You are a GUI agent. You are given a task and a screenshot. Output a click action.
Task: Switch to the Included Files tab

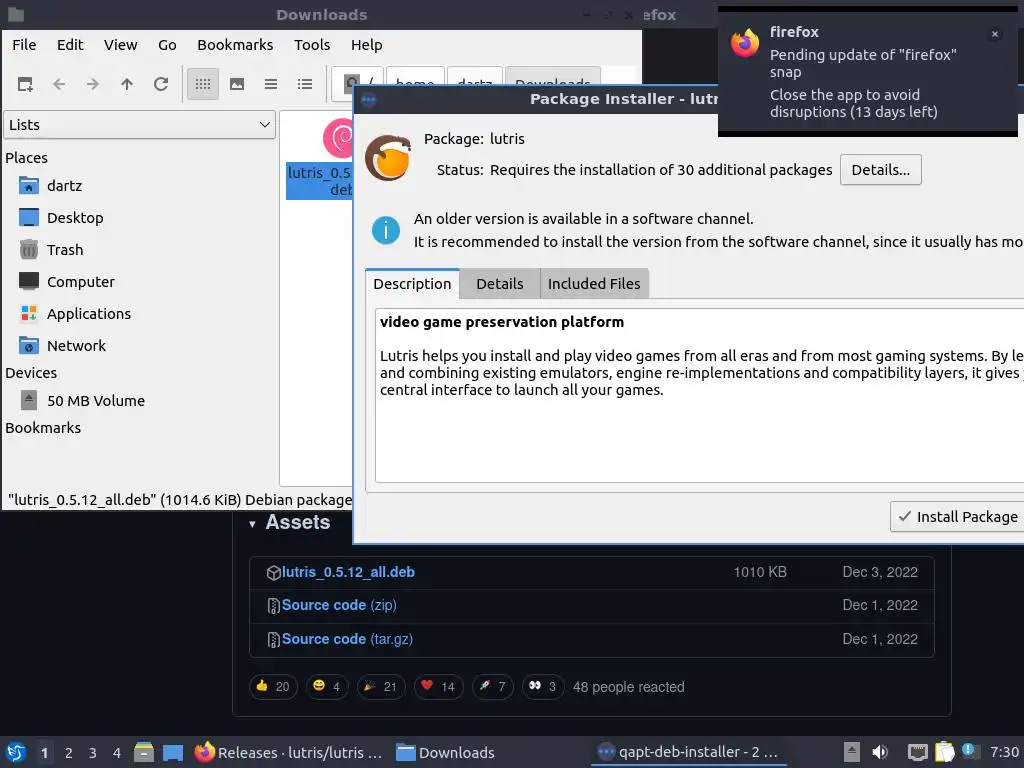coord(594,284)
